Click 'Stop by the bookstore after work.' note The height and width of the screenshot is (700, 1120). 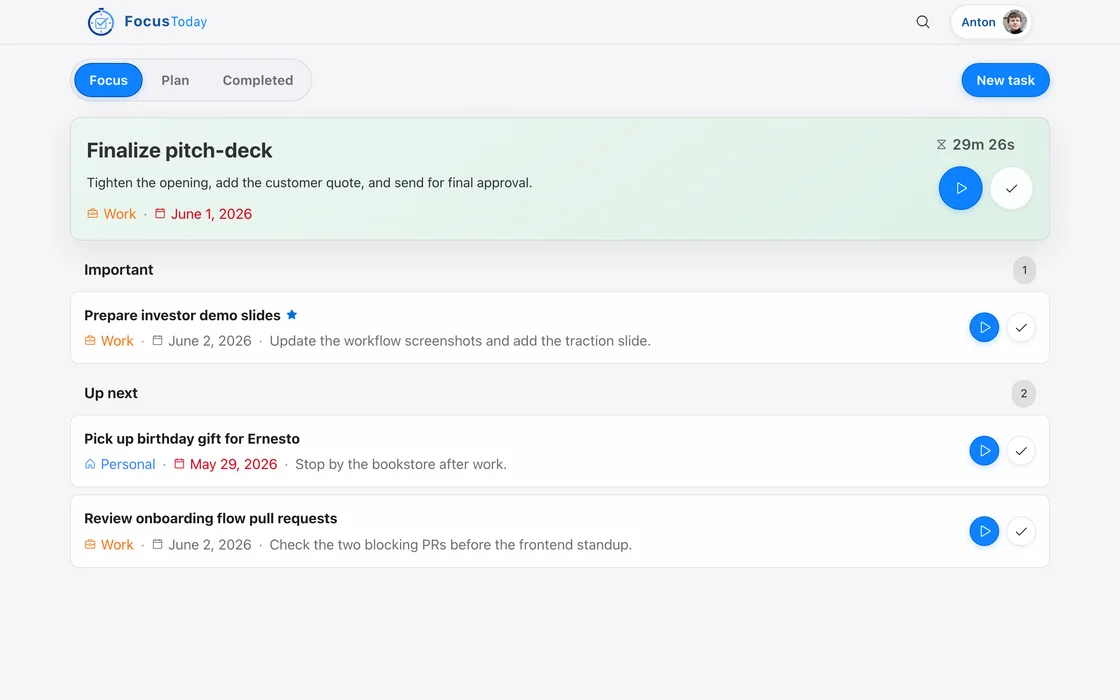tap(401, 464)
